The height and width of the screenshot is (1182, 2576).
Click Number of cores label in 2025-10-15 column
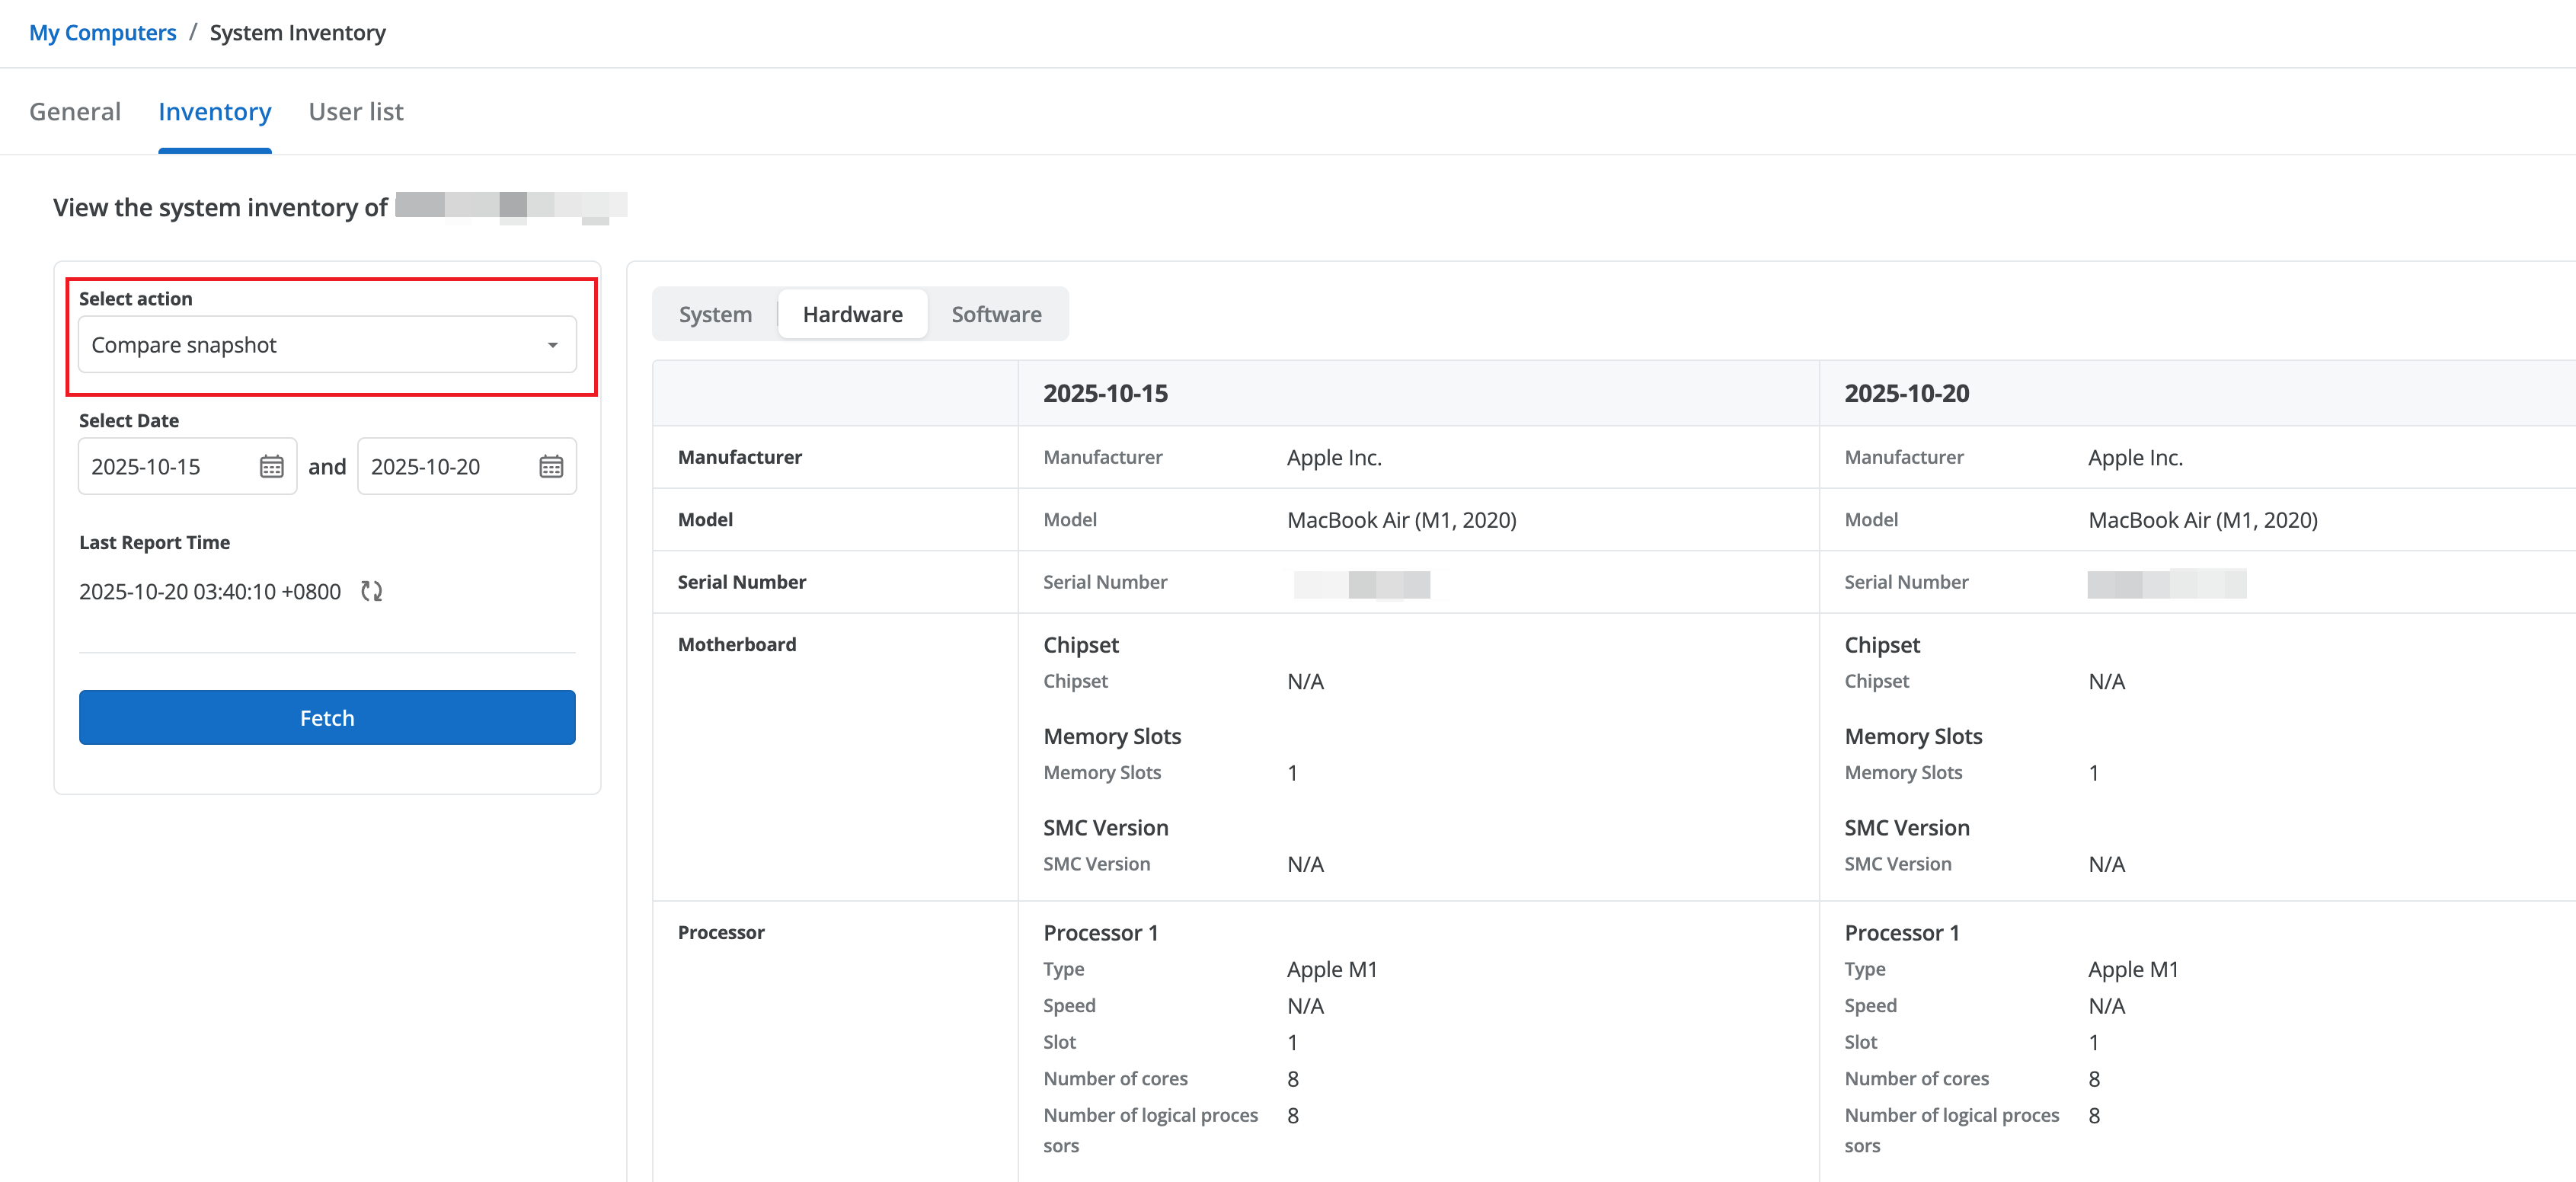(1115, 1078)
